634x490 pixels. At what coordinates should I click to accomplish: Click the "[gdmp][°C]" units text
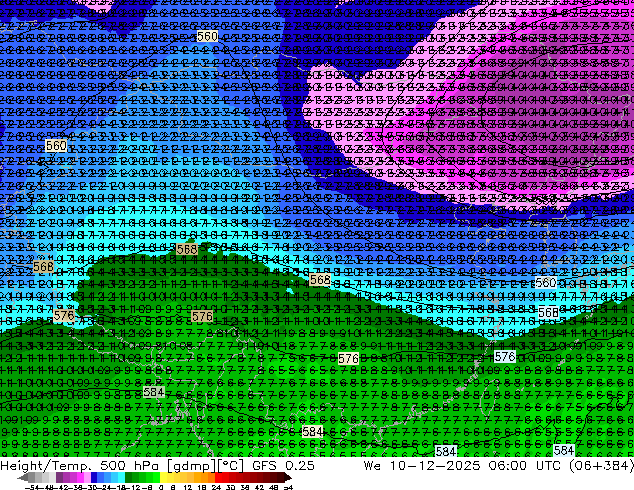tap(206, 466)
